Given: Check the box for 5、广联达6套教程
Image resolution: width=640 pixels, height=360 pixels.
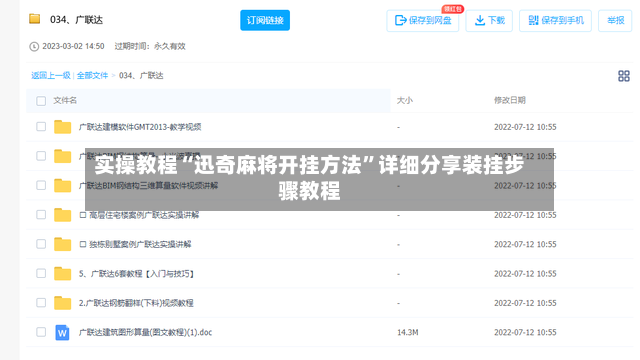Looking at the screenshot, I should pos(41,273).
